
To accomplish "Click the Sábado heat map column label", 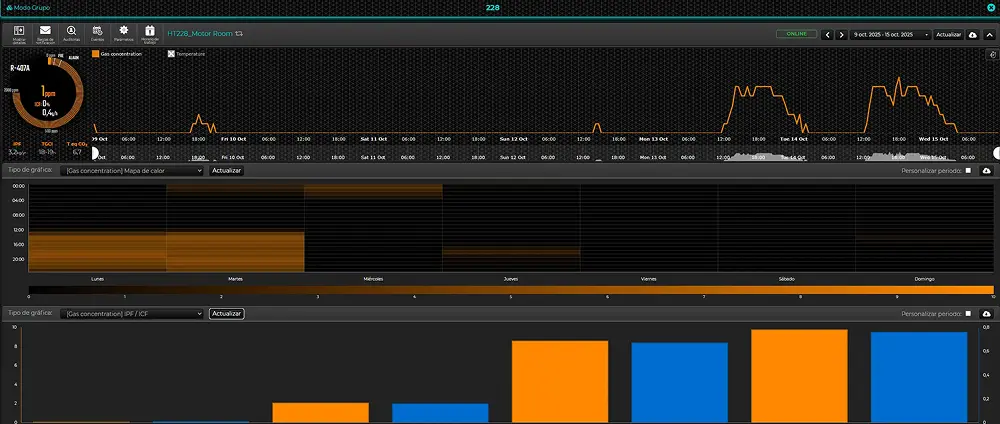I will click(x=786, y=279).
